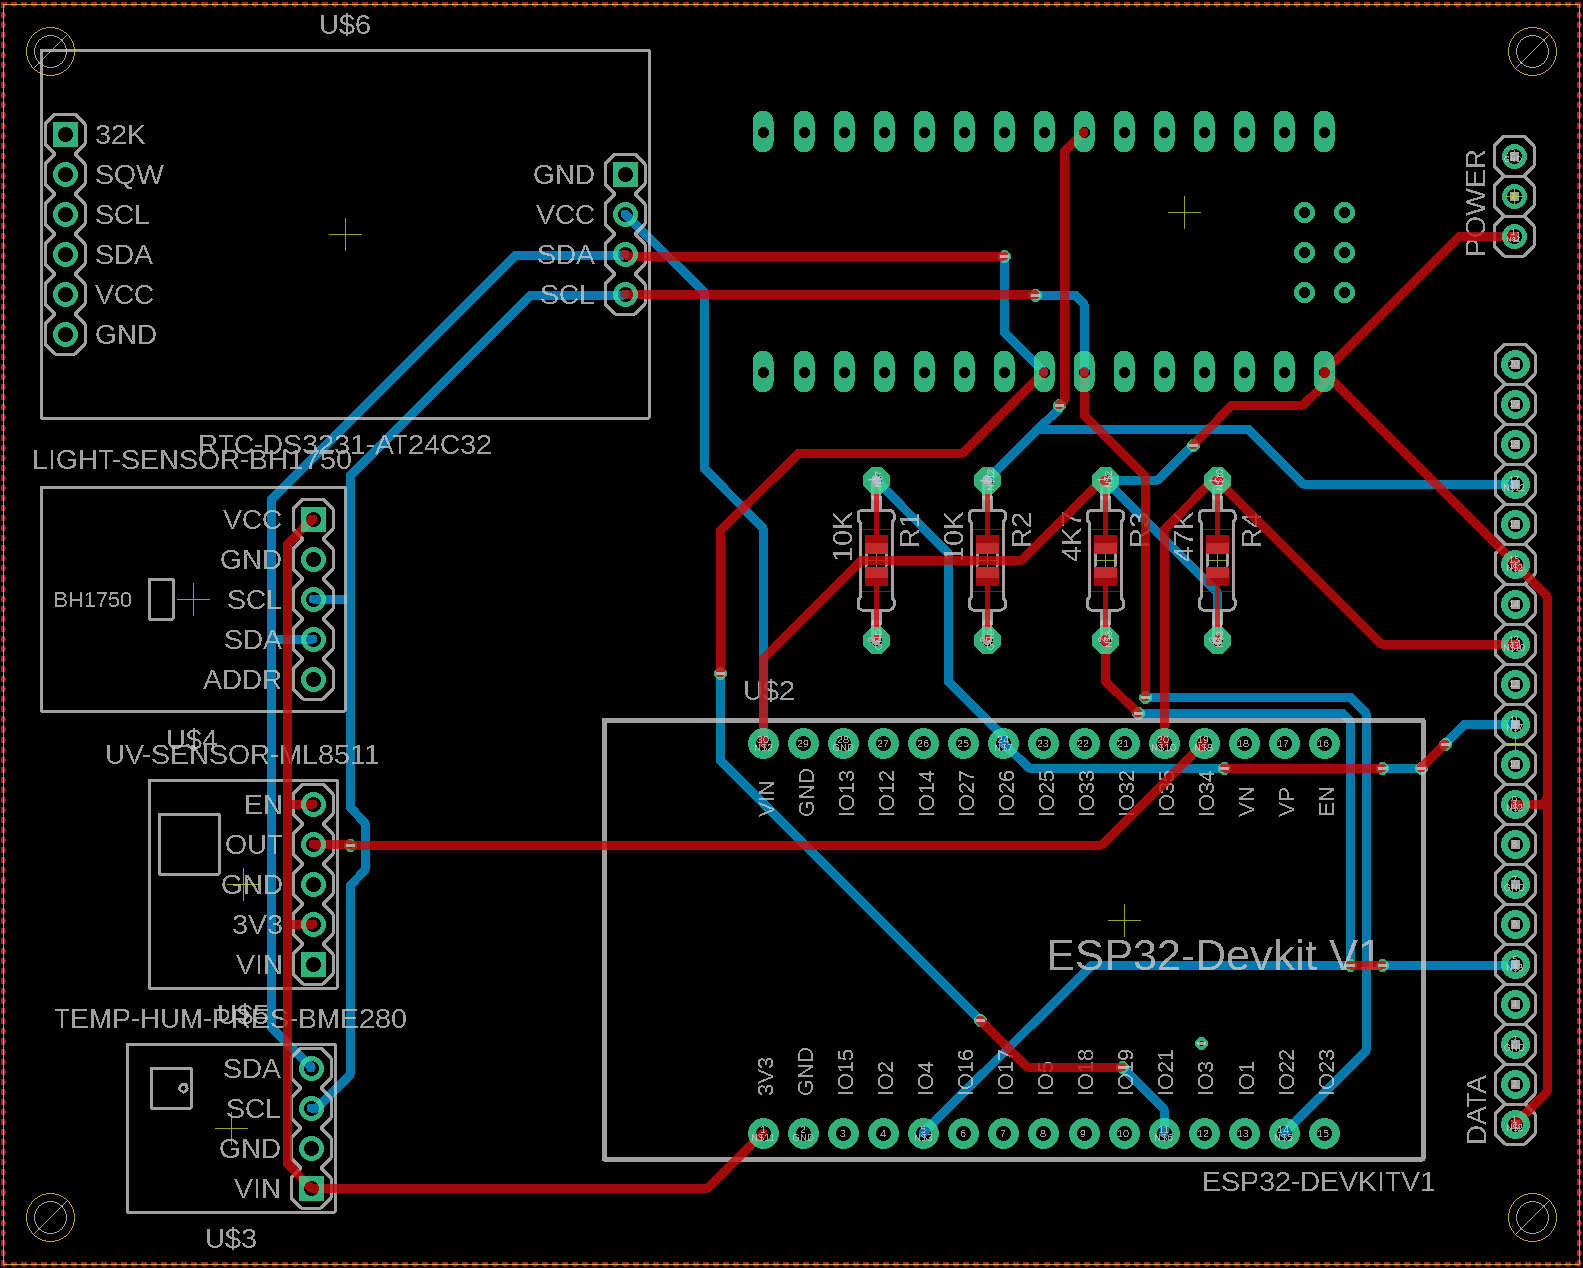Select the 3V3 pad on the ML8511 header
The width and height of the screenshot is (1583, 1268).
click(x=313, y=924)
